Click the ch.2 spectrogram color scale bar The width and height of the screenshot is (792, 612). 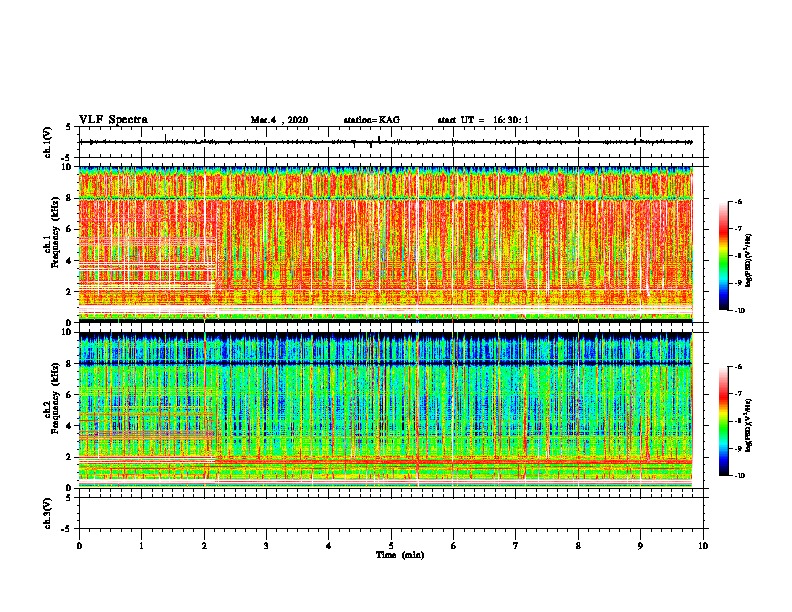723,421
